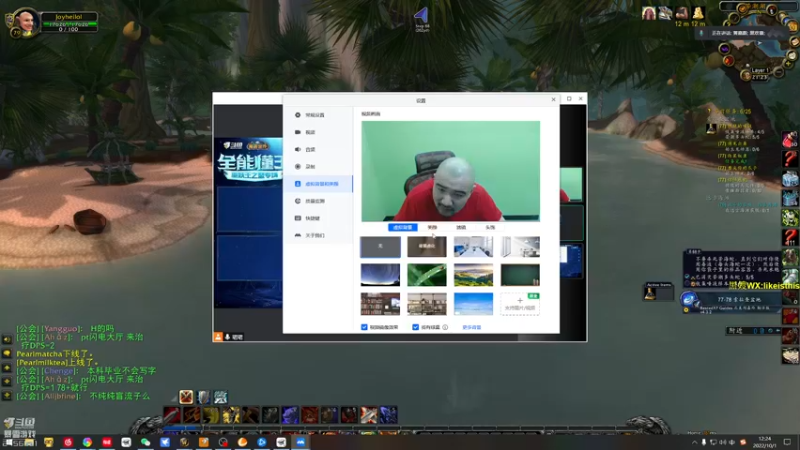Choose the white modern interior background
Viewport: 800px width, 450px height.
(x=520, y=247)
